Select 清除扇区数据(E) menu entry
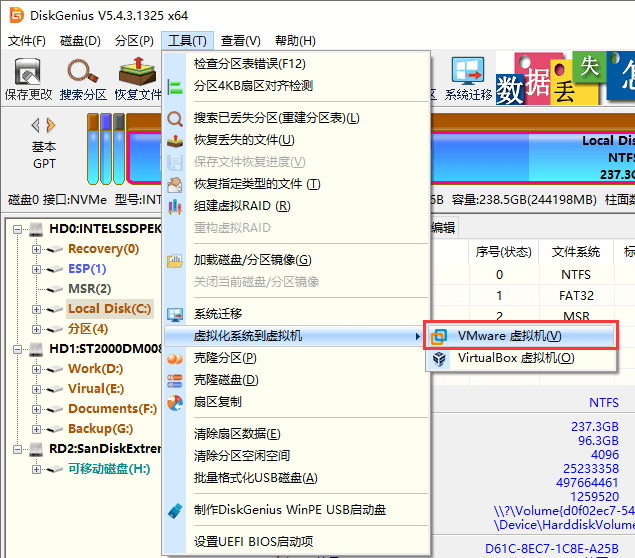Screen dimensions: 635x558 point(296,434)
